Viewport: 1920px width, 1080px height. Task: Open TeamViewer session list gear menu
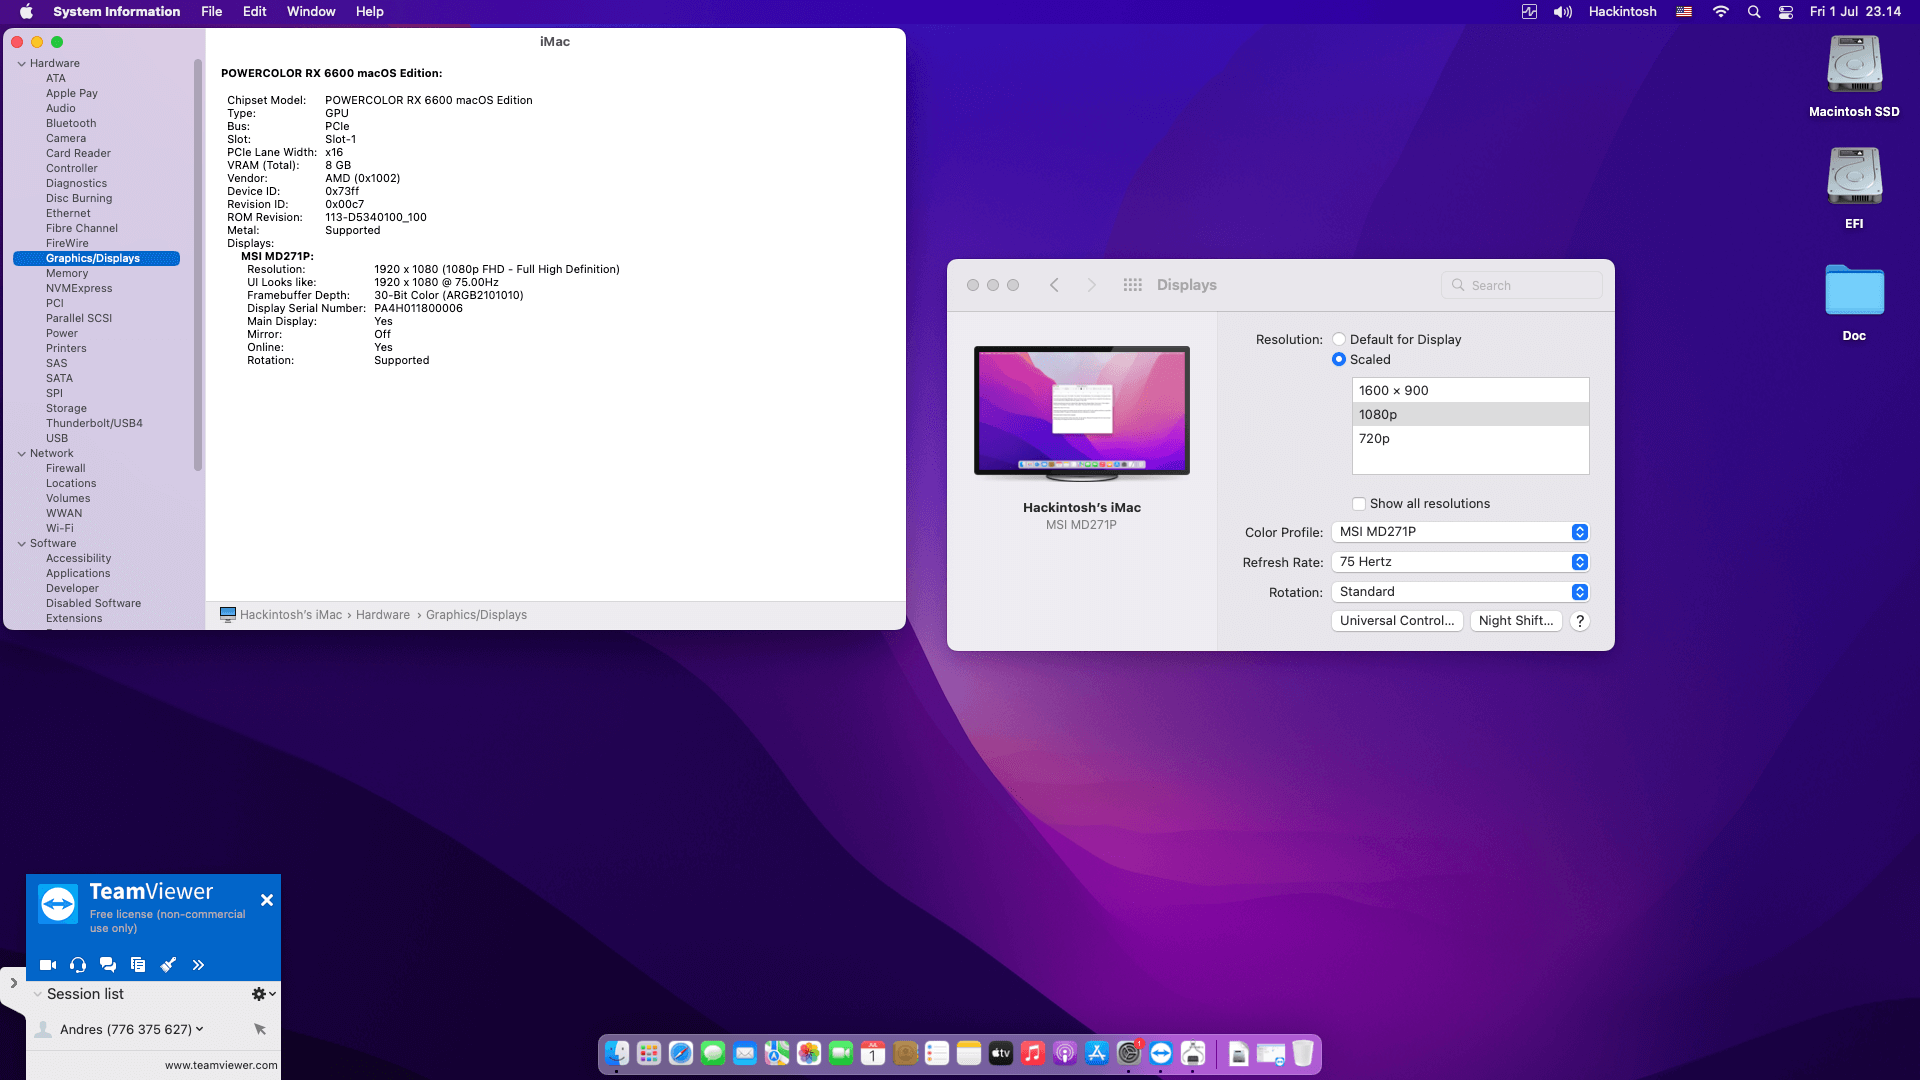(x=263, y=994)
